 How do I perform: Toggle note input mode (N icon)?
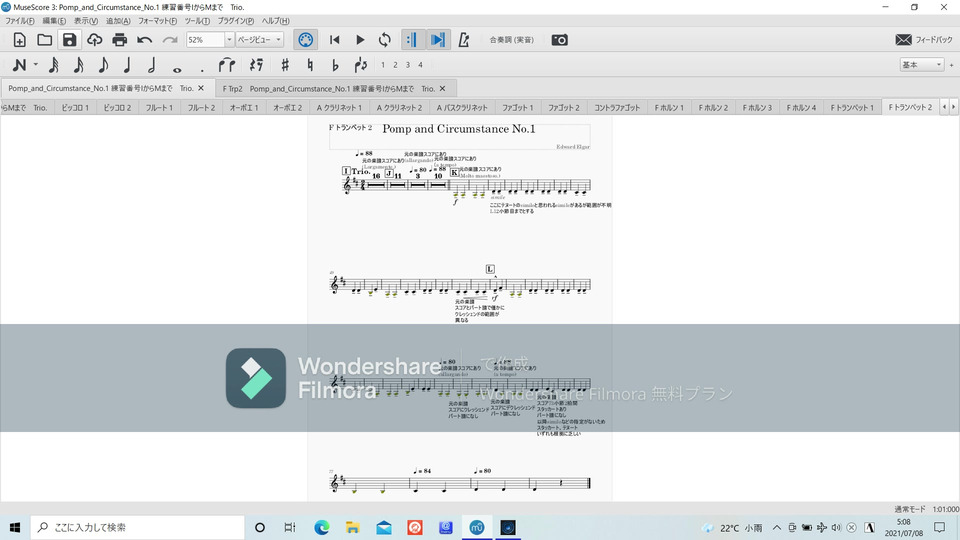click(x=20, y=65)
